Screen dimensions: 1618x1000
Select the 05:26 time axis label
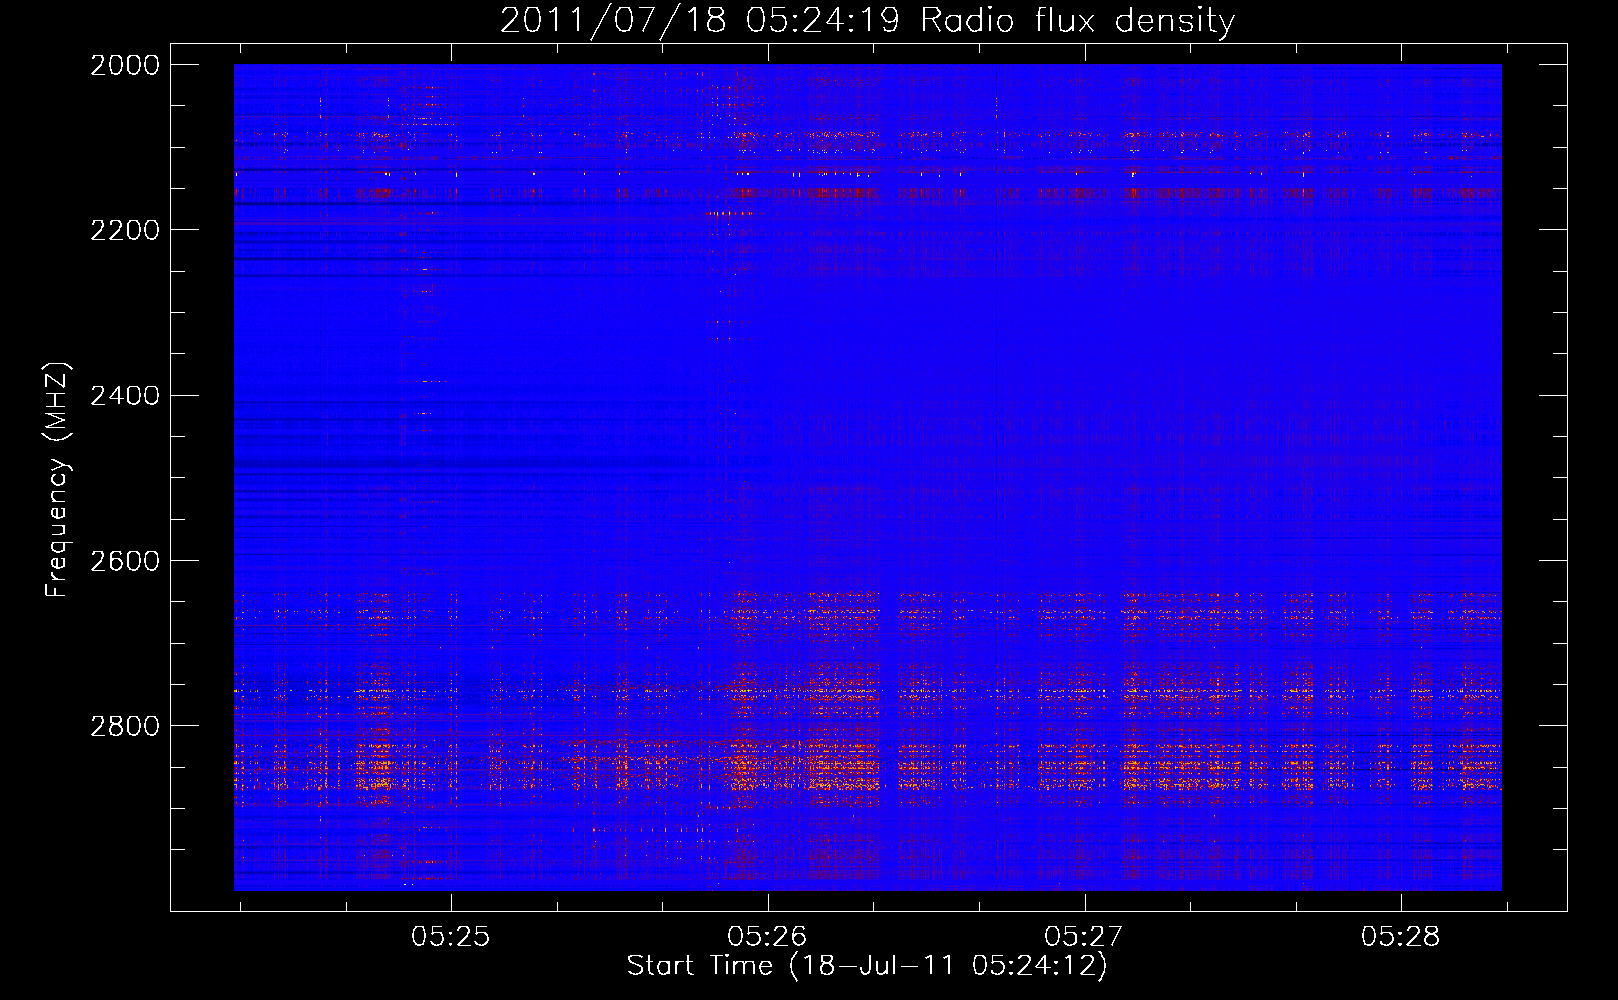coord(767,937)
